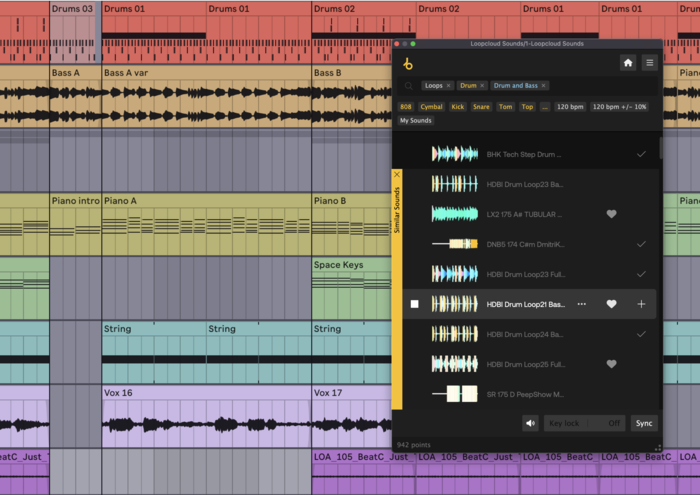Click the search magnifier icon
The image size is (700, 495).
(x=409, y=86)
